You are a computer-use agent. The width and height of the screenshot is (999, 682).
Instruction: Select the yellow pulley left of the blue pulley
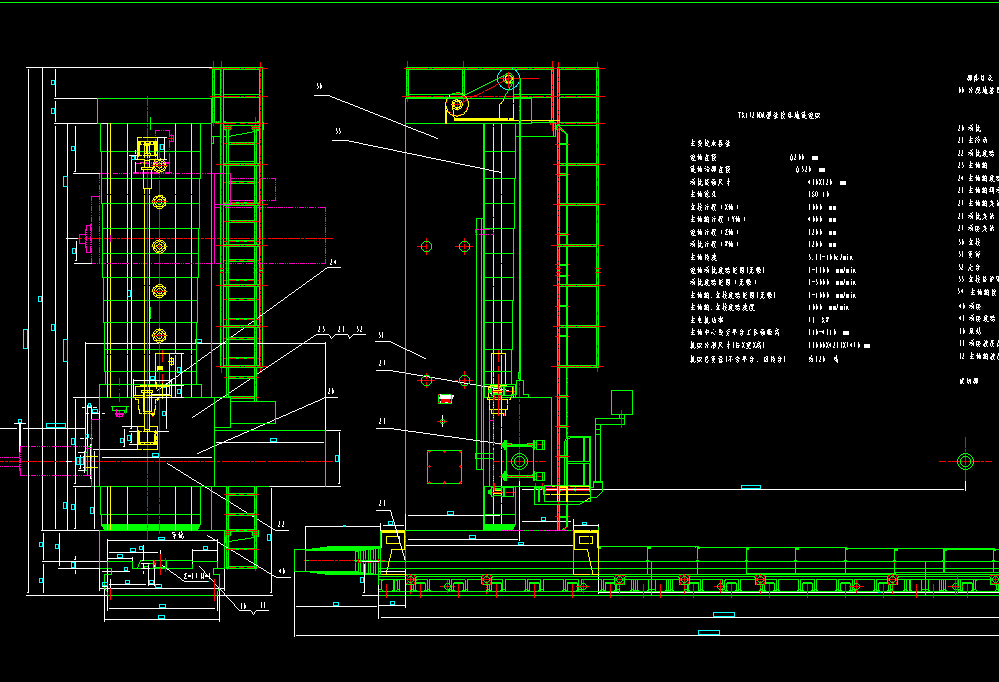459,105
